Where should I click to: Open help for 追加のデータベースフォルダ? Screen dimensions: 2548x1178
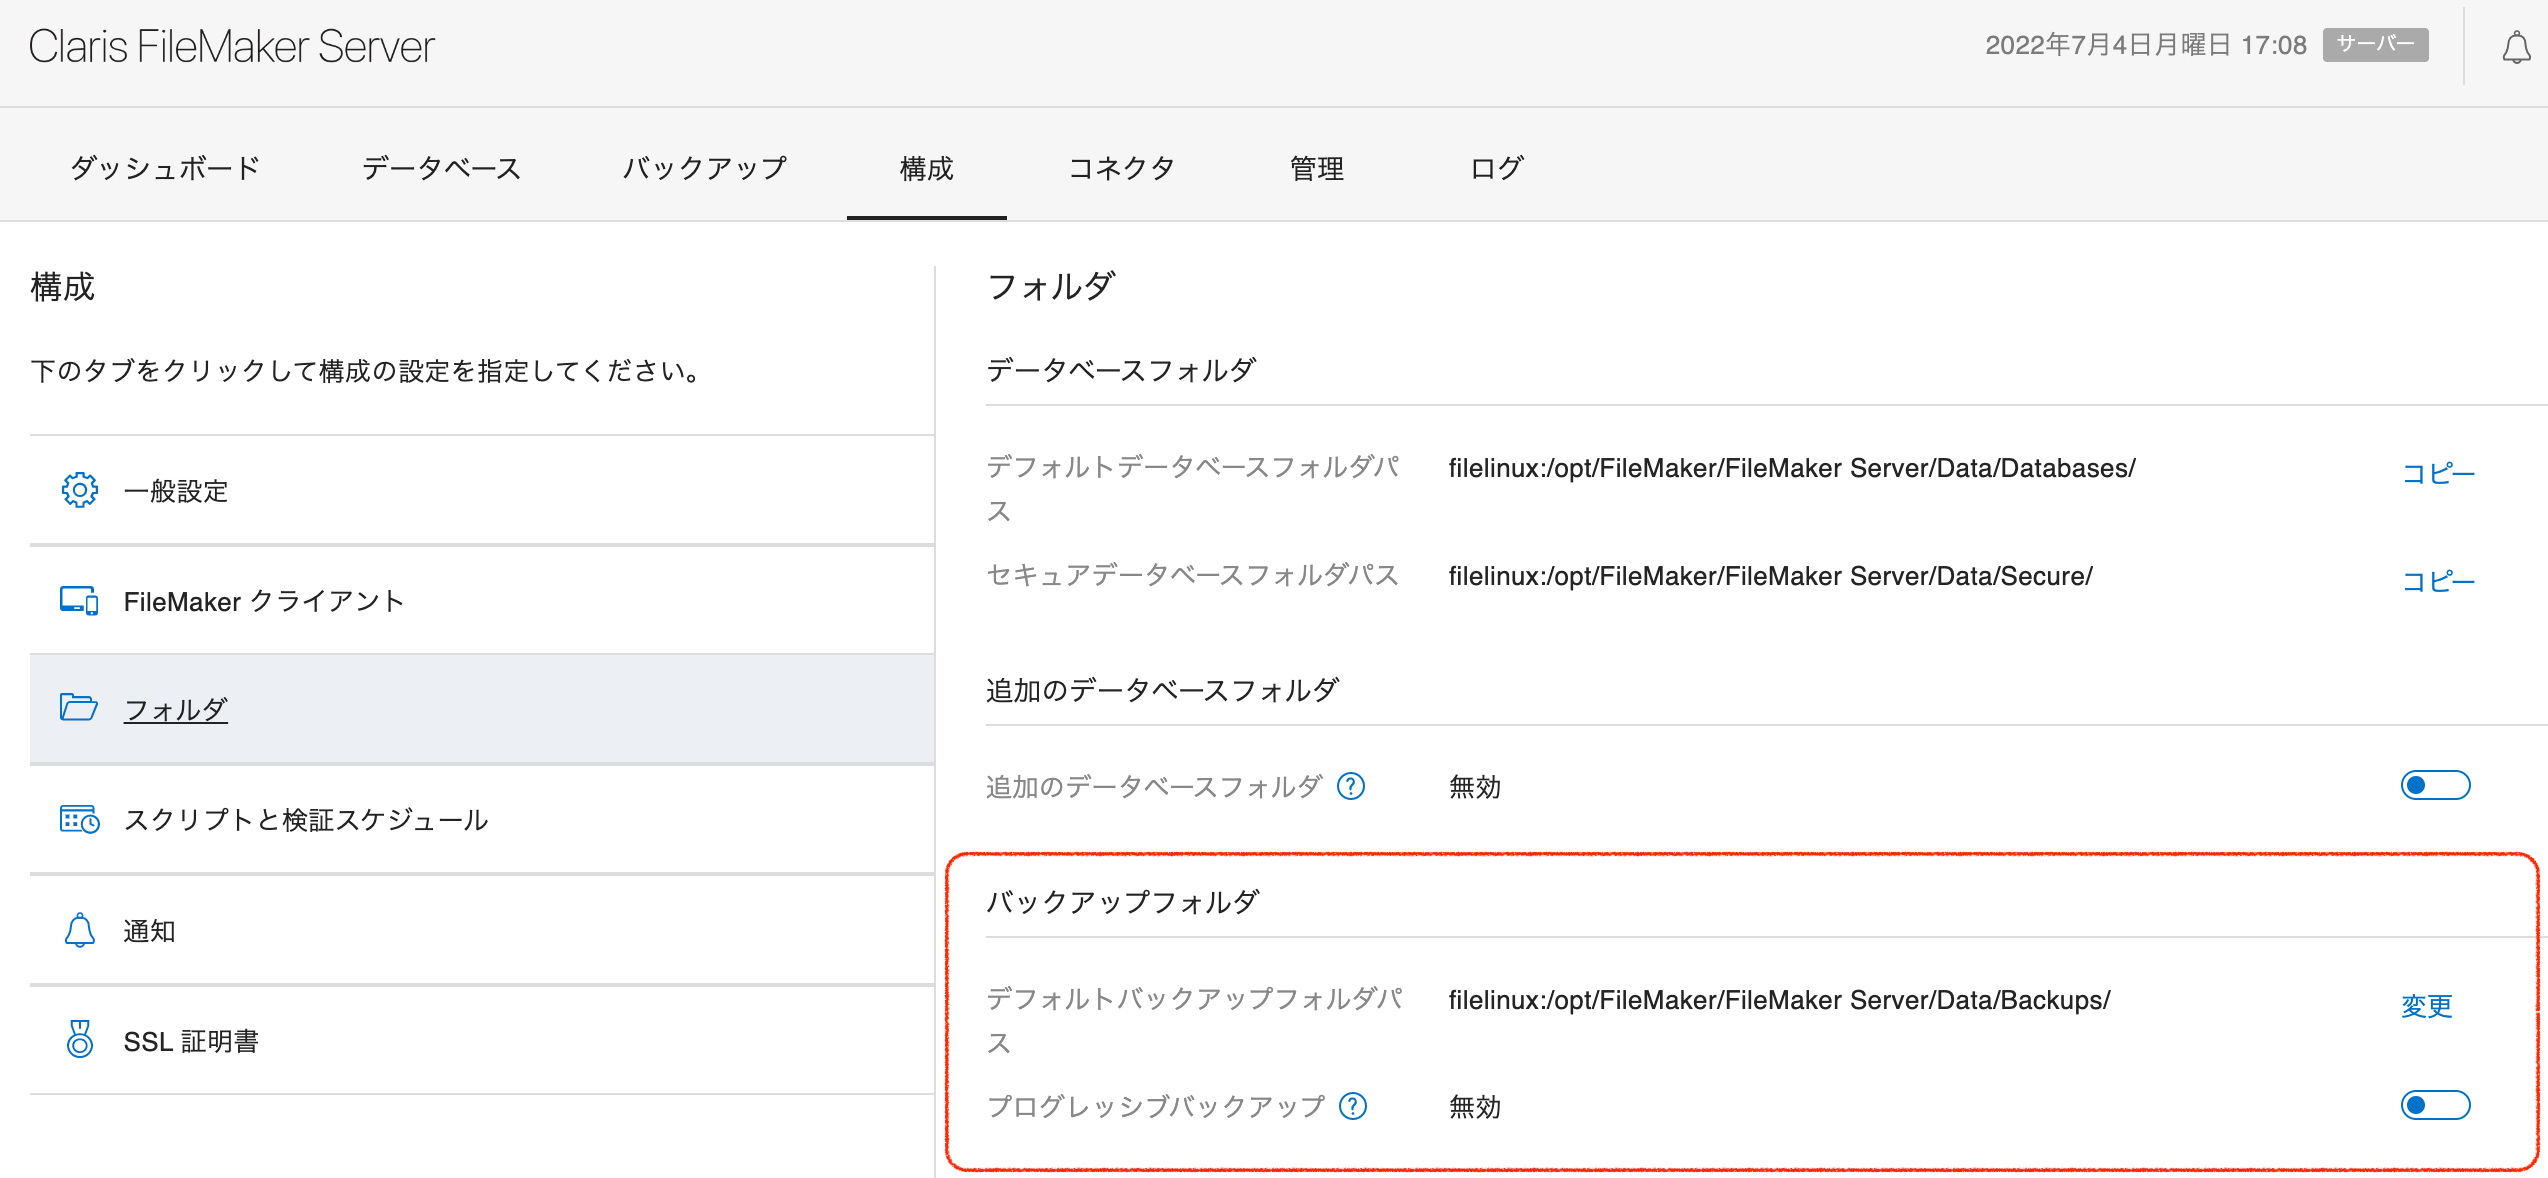[1351, 787]
